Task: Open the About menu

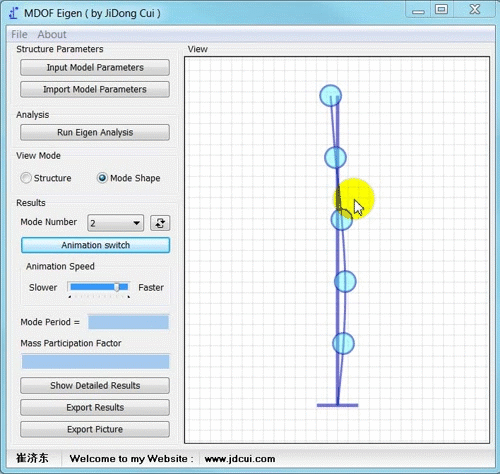Action: click(52, 34)
